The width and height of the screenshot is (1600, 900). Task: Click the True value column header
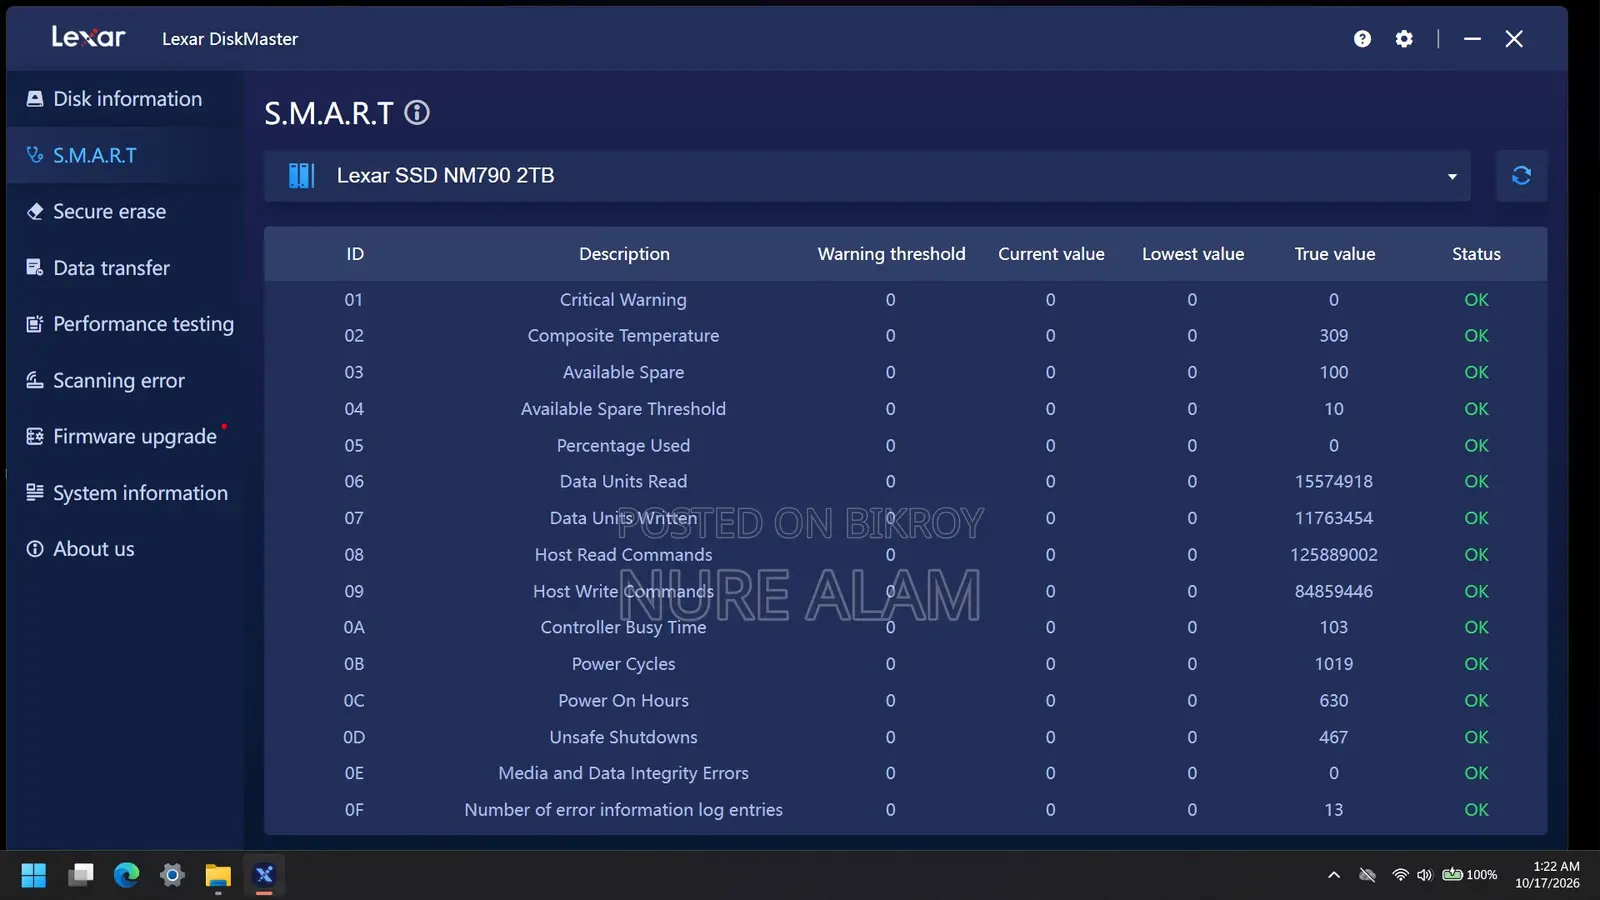tap(1334, 254)
